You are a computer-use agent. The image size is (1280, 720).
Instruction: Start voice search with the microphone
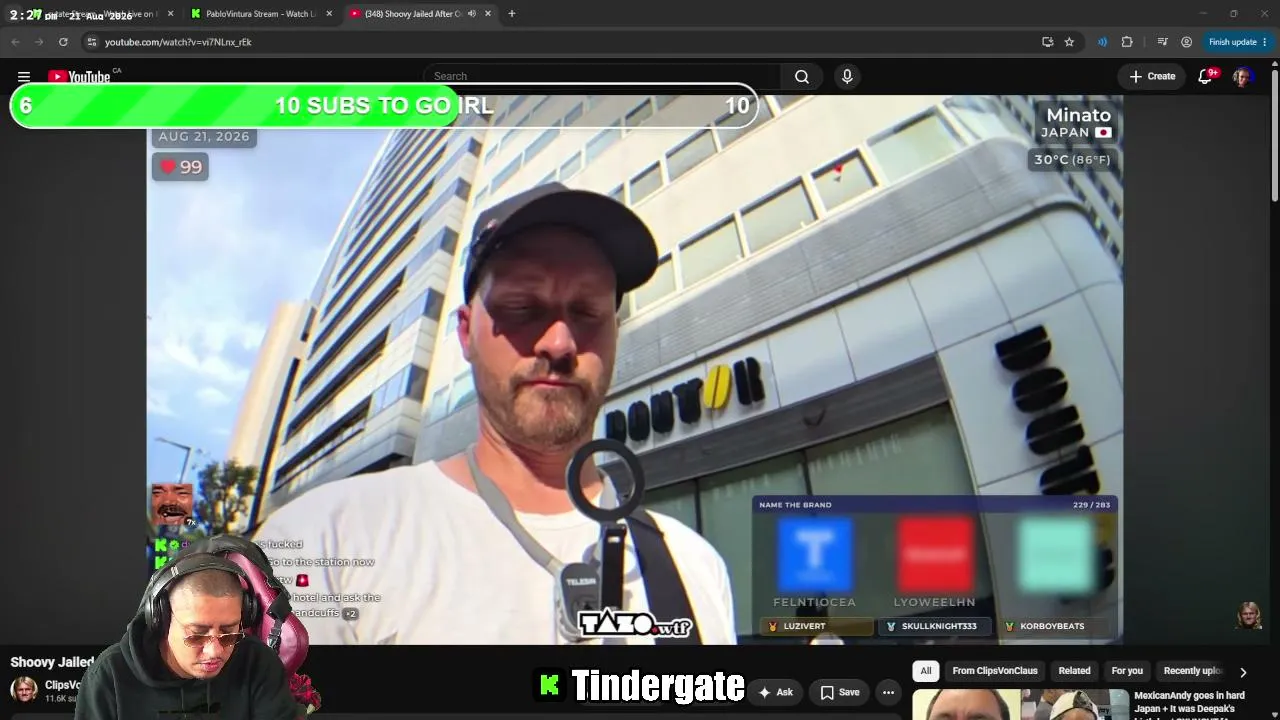tap(847, 76)
